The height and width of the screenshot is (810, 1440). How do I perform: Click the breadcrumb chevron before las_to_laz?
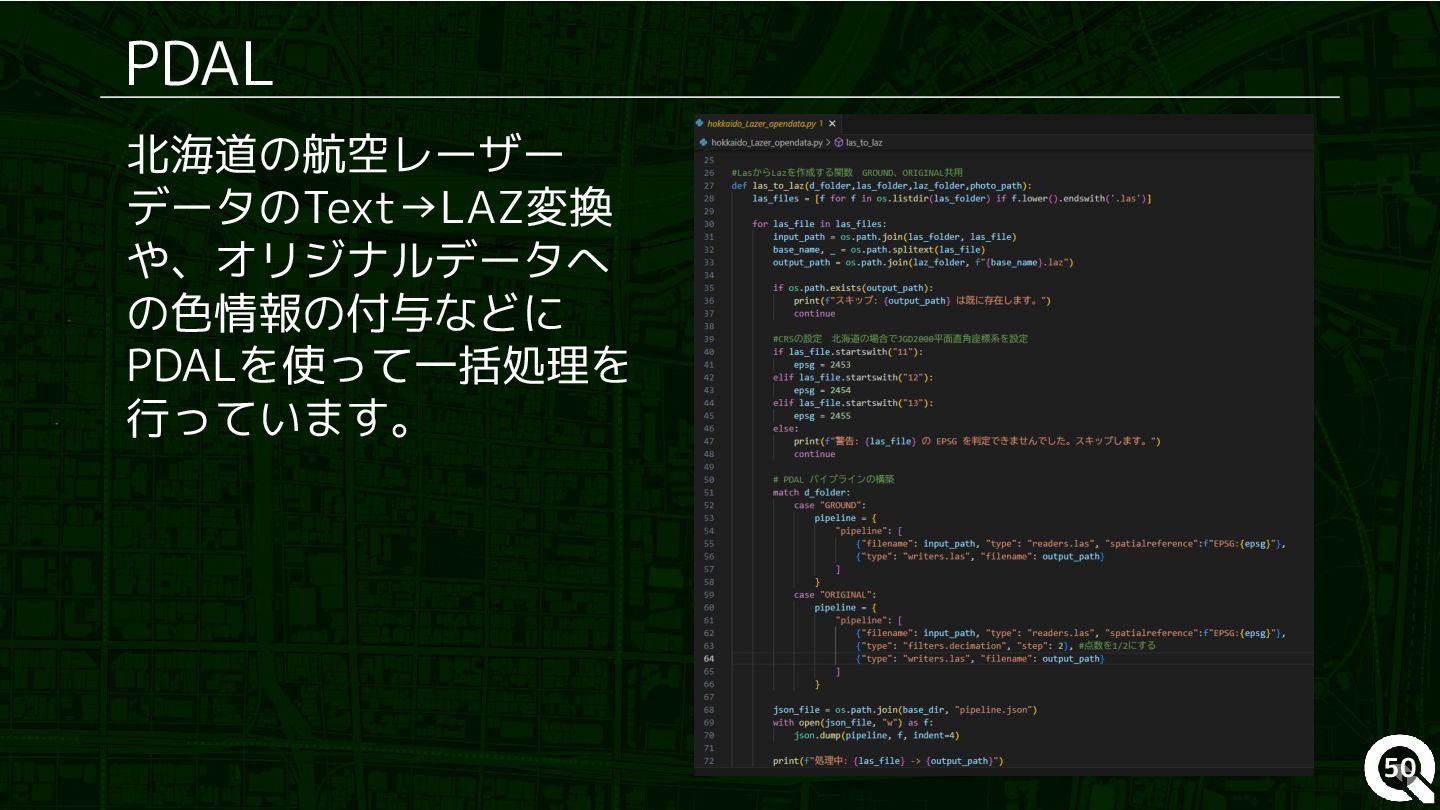coord(828,143)
